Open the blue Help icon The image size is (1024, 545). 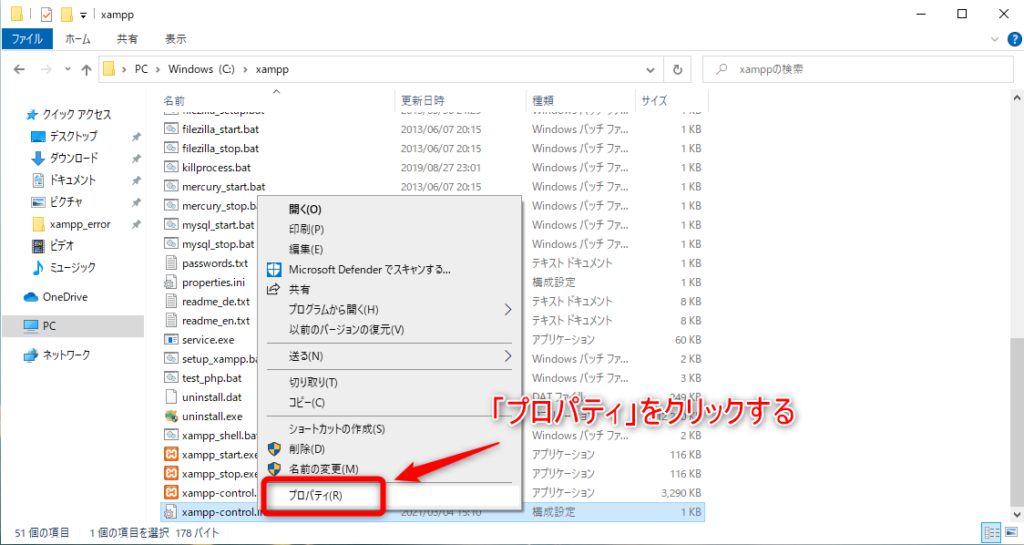(1015, 39)
